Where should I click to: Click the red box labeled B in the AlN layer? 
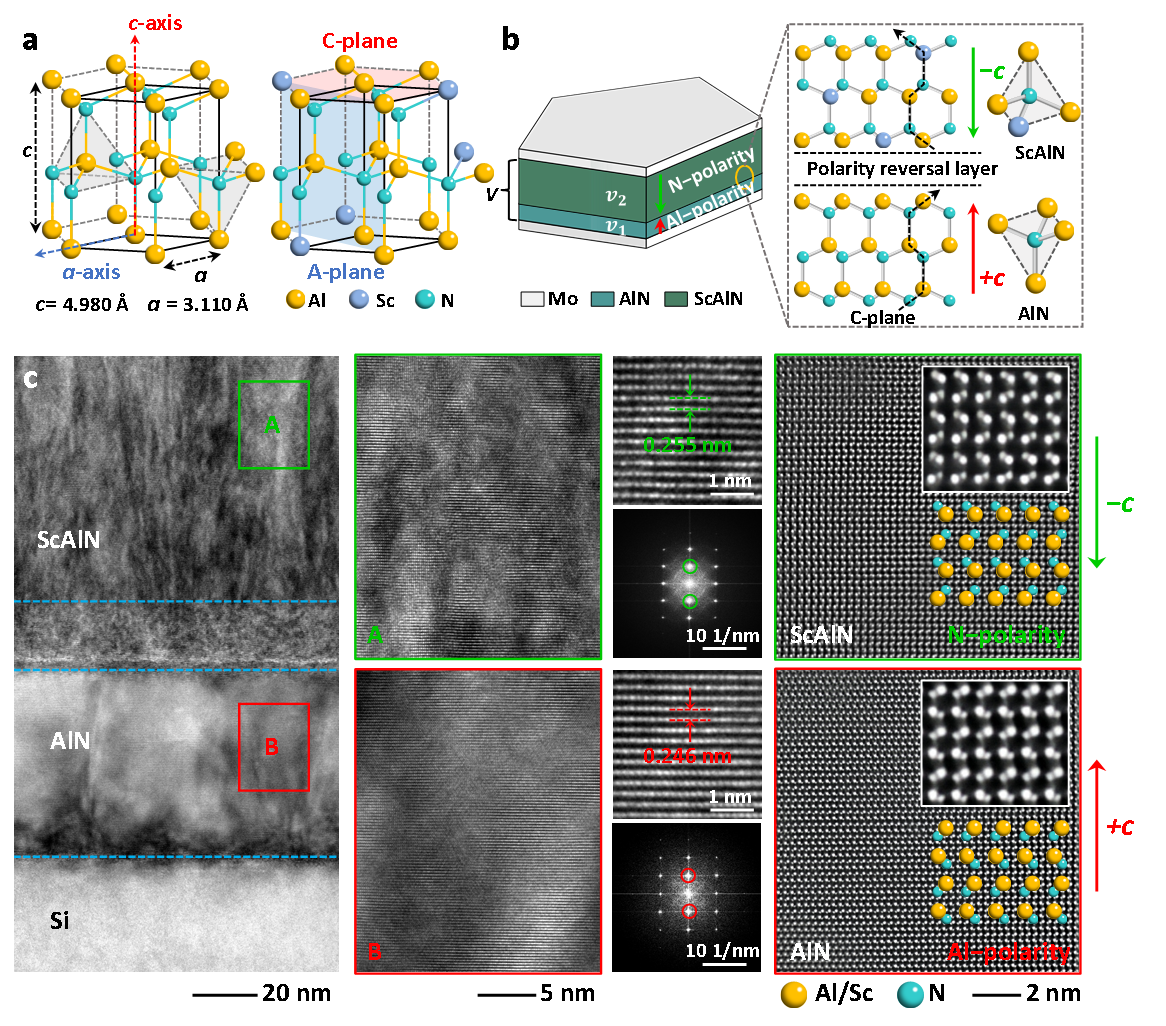point(273,747)
